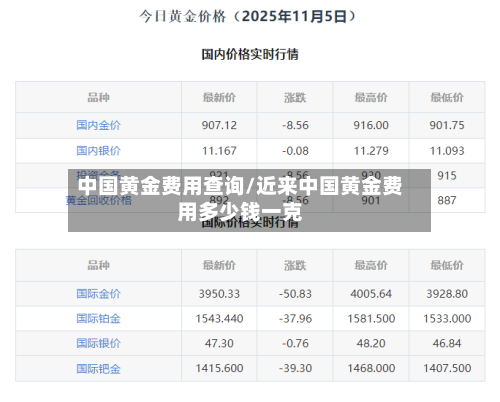Click the -0.76 change value
Image resolution: width=500 pixels, height=402 pixels.
point(295,343)
